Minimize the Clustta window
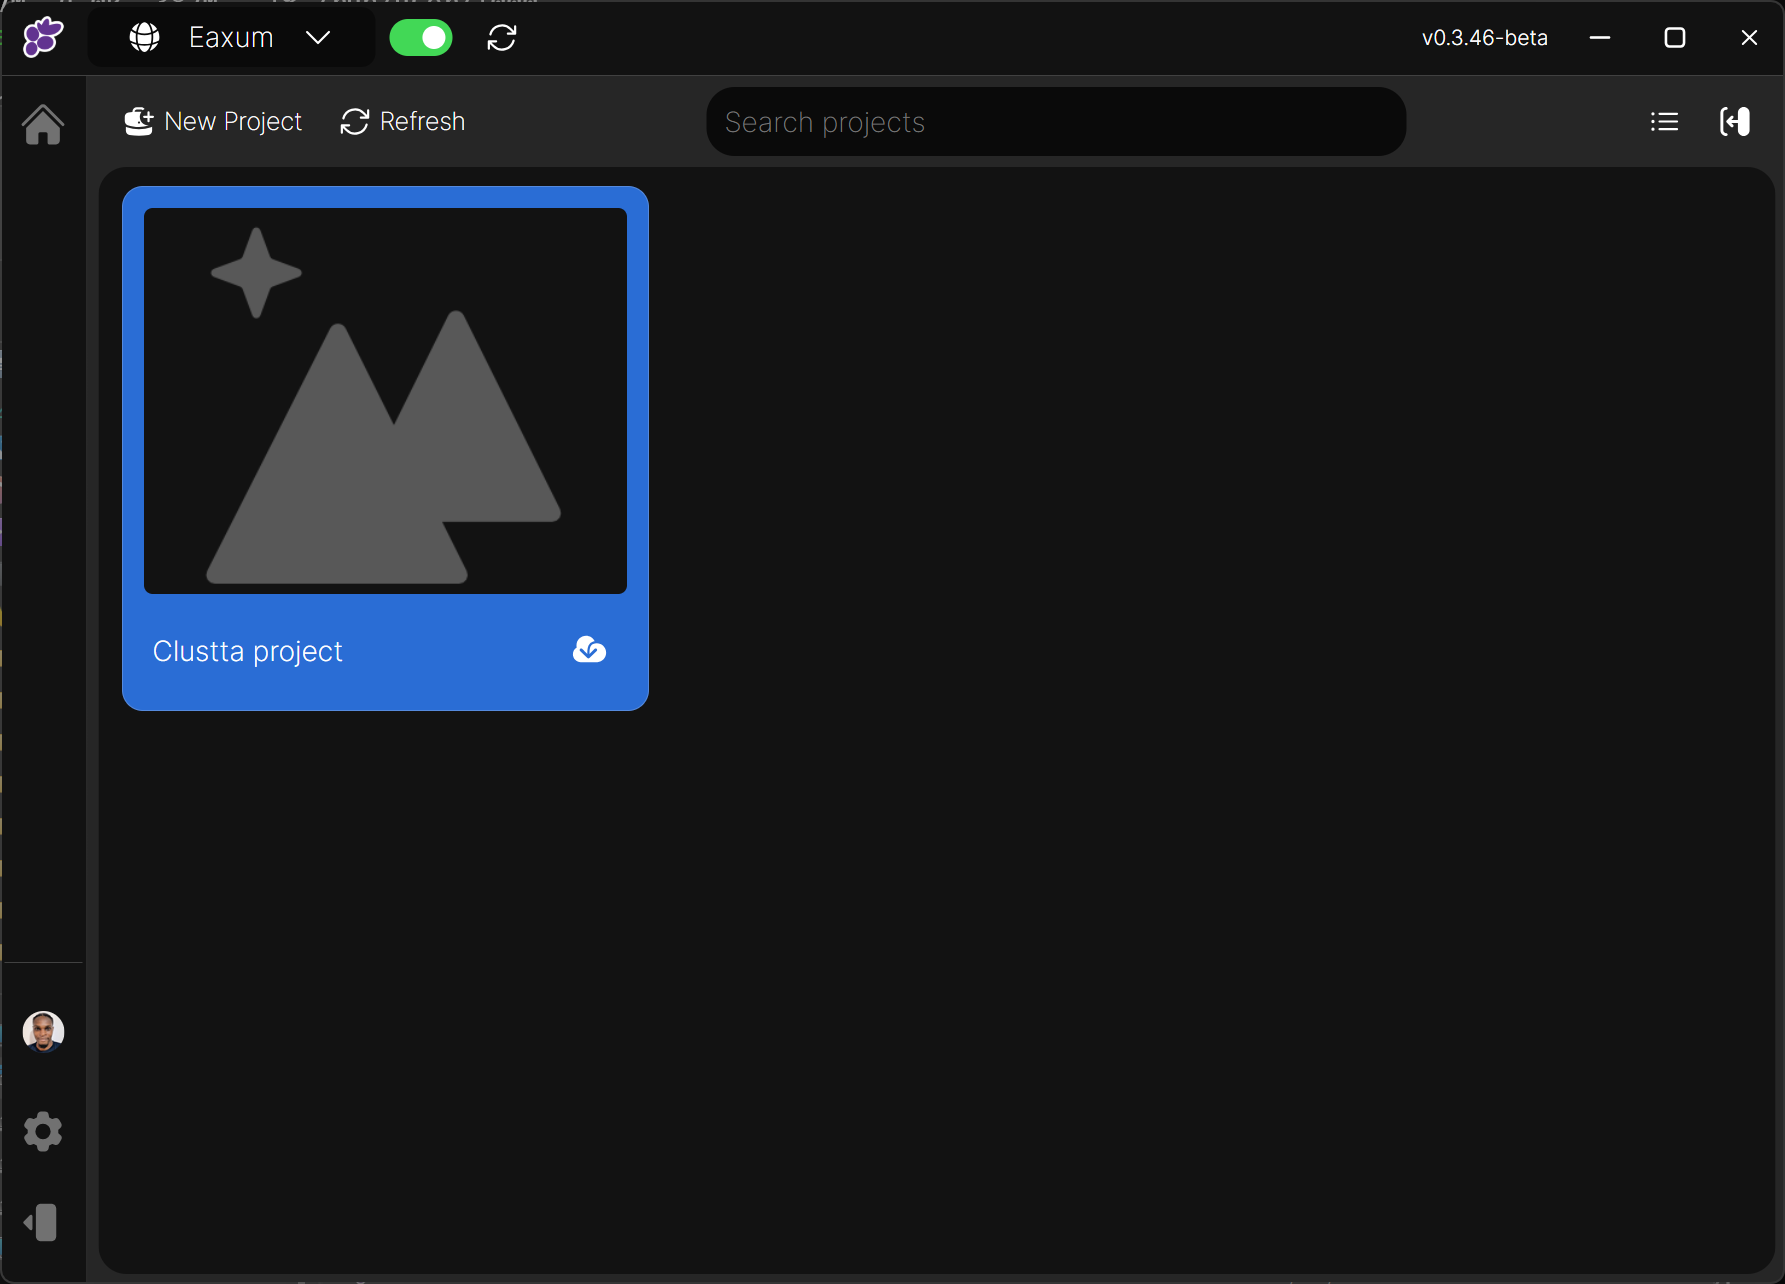 pyautogui.click(x=1600, y=38)
